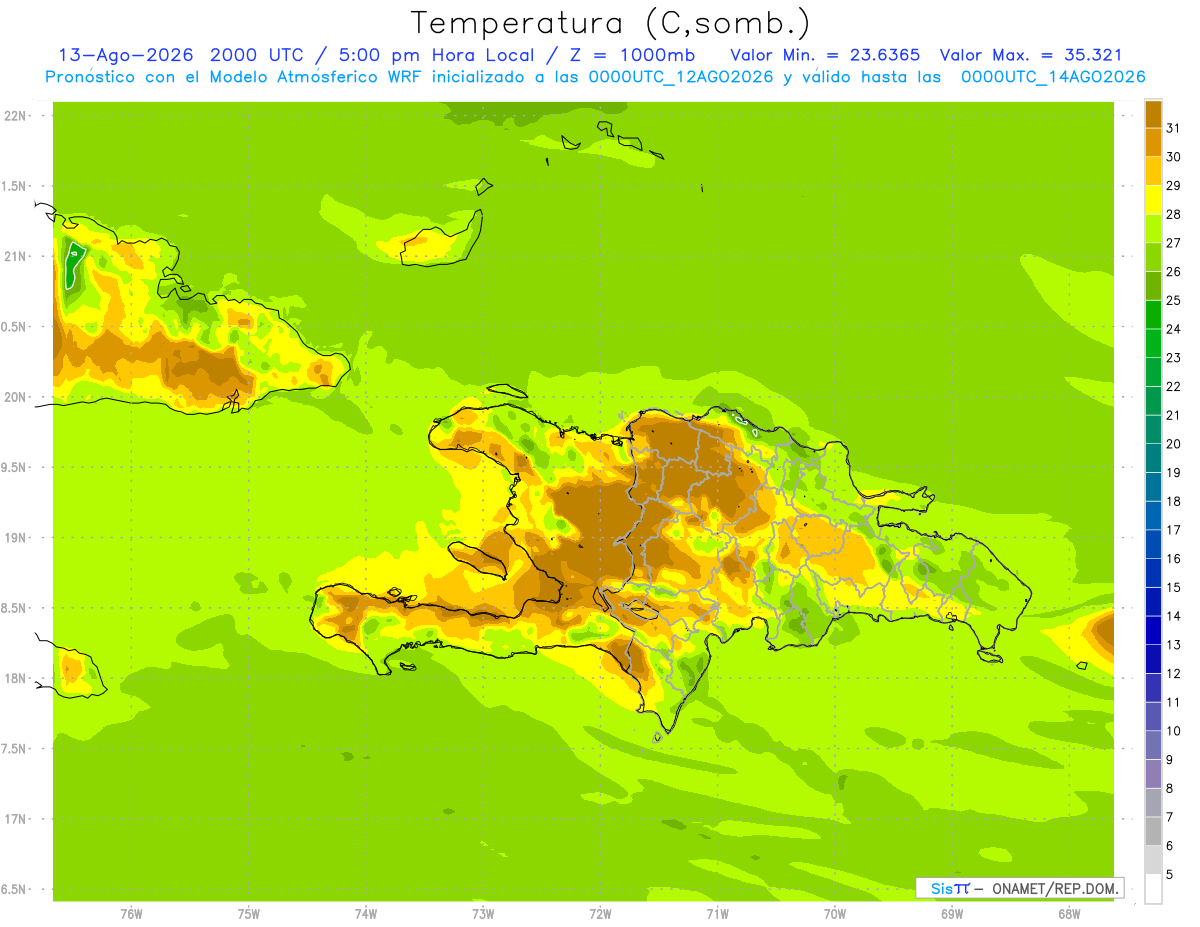Viewport: 1200px width, 927px height.
Task: Pick the teal legend swatch between 19 and 20
Action: click(x=1153, y=458)
